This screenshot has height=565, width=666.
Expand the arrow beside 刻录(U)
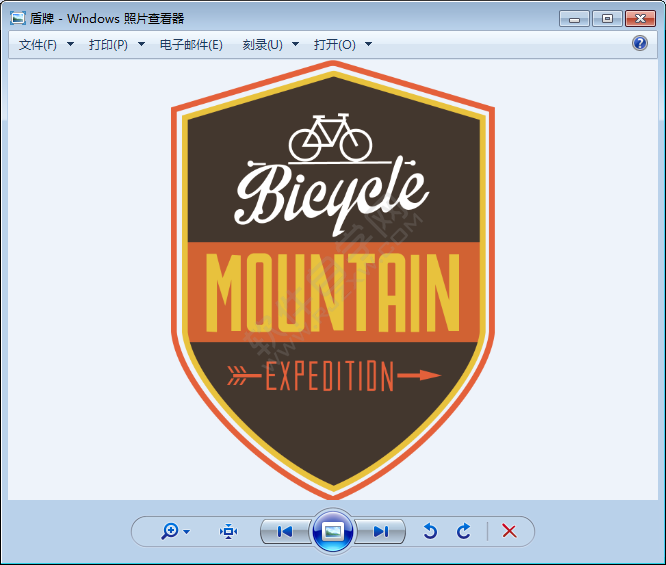click(297, 45)
